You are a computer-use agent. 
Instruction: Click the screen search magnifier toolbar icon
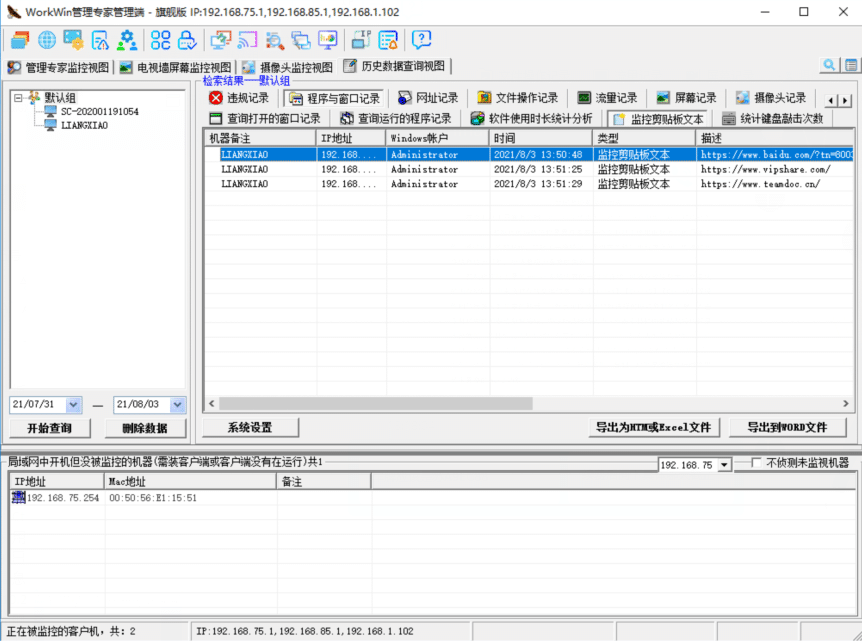[x=274, y=40]
